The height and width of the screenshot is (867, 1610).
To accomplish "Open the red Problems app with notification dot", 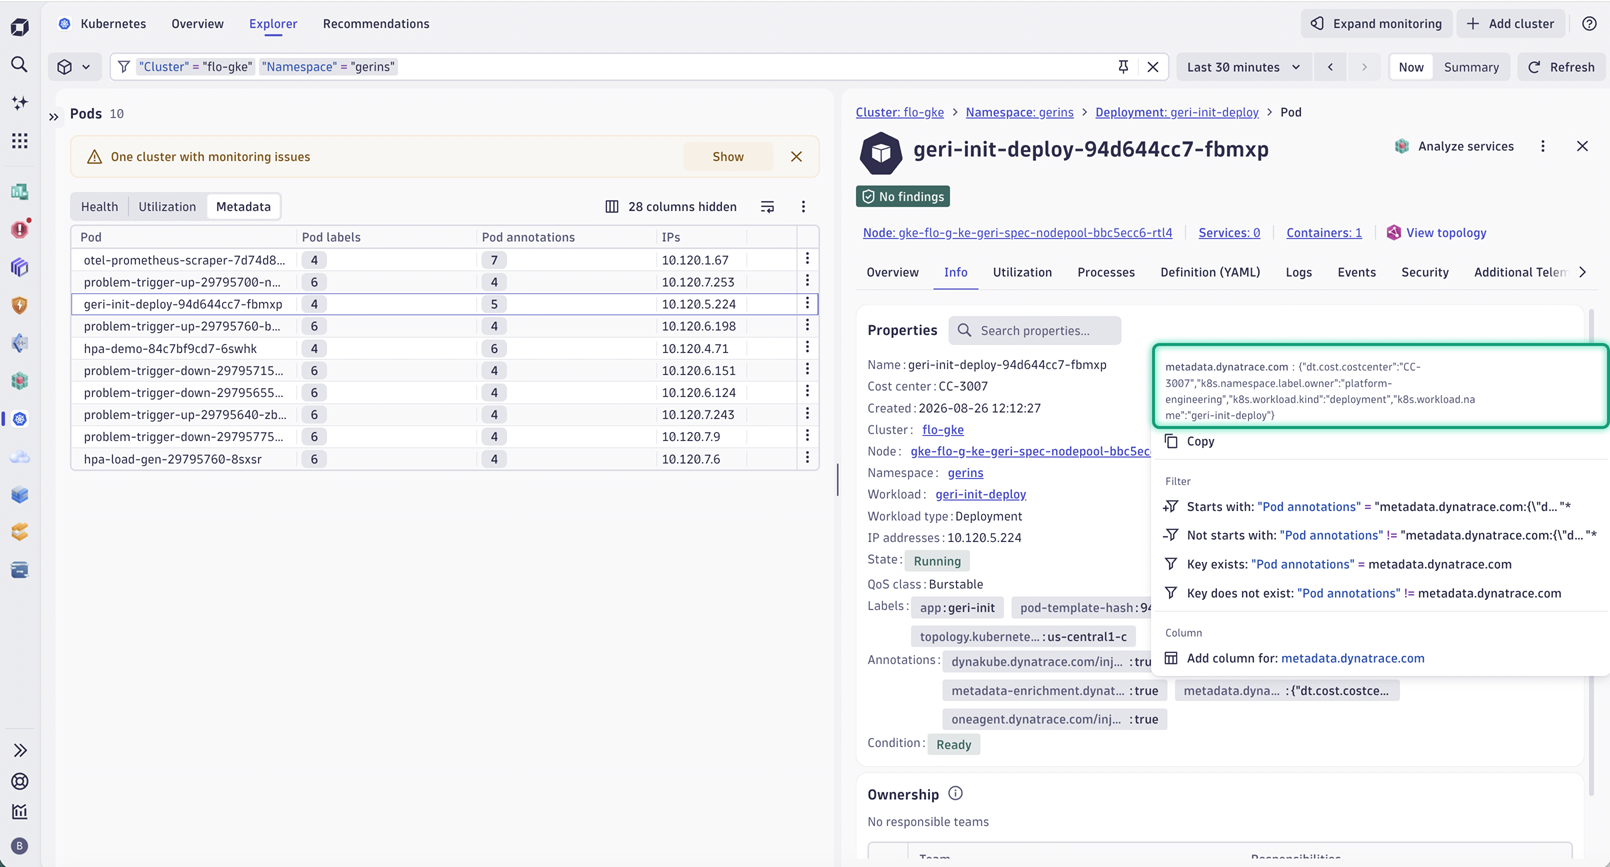I will point(19,229).
